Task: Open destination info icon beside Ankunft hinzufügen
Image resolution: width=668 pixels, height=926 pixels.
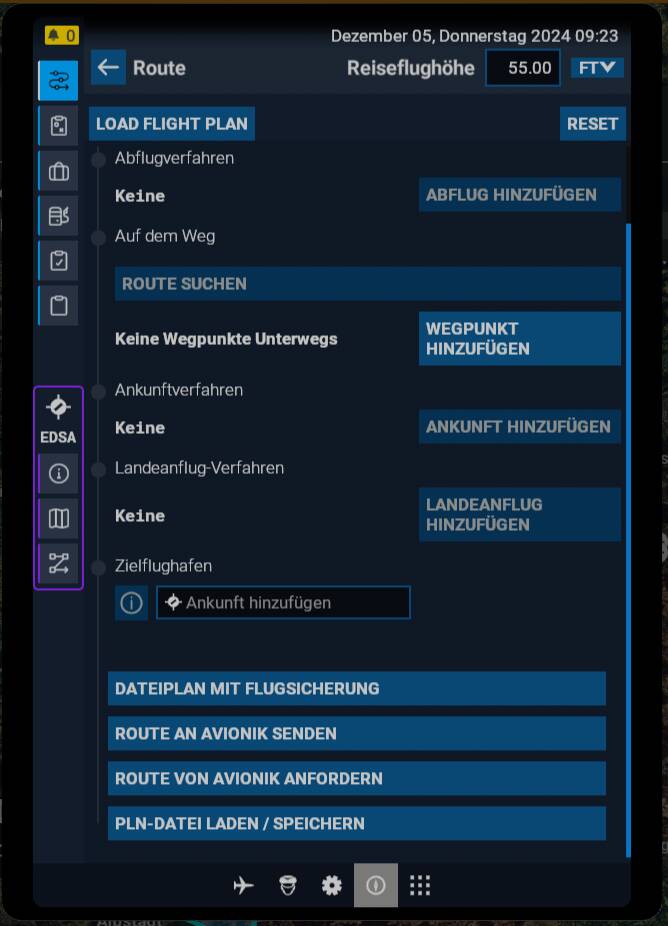Action: click(x=131, y=603)
